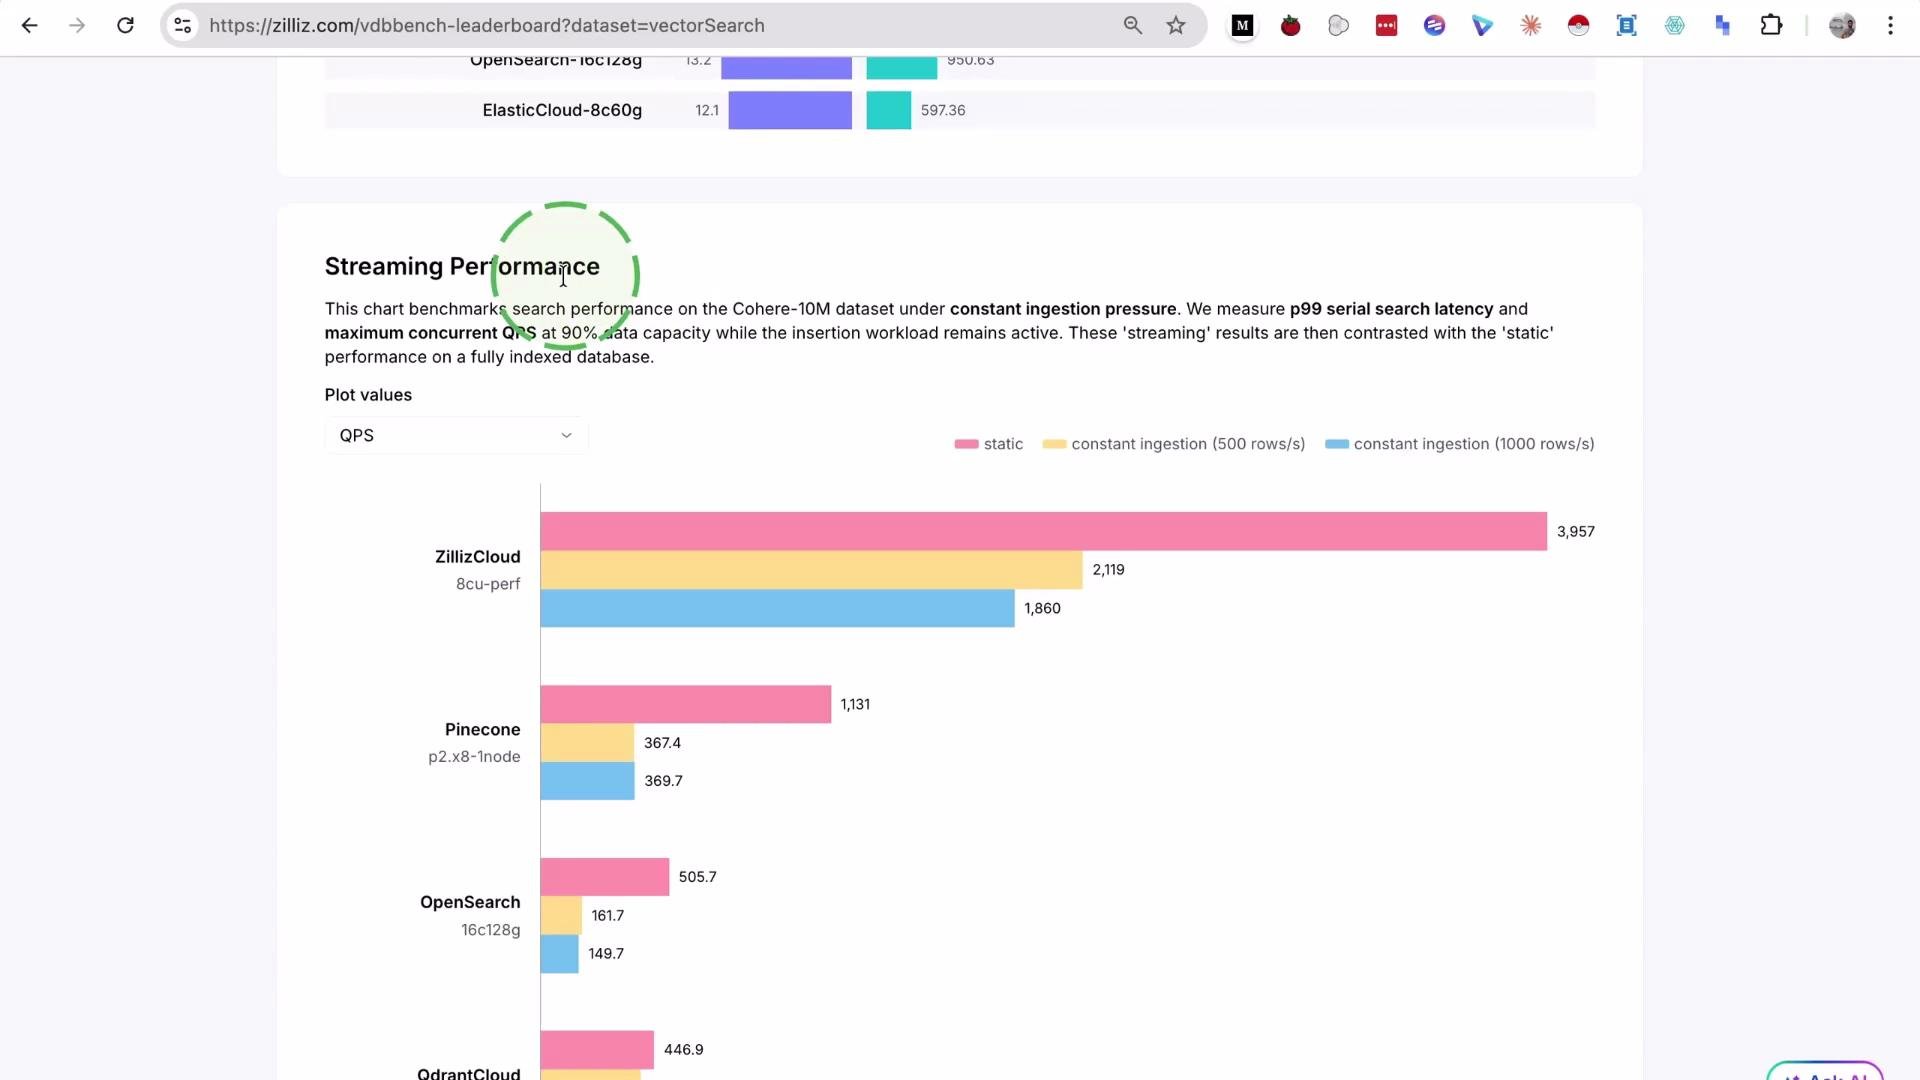Screen dimensions: 1920x1080
Task: Toggle 'constant ingestion (1000 rows/s)' legend series
Action: coord(1459,444)
